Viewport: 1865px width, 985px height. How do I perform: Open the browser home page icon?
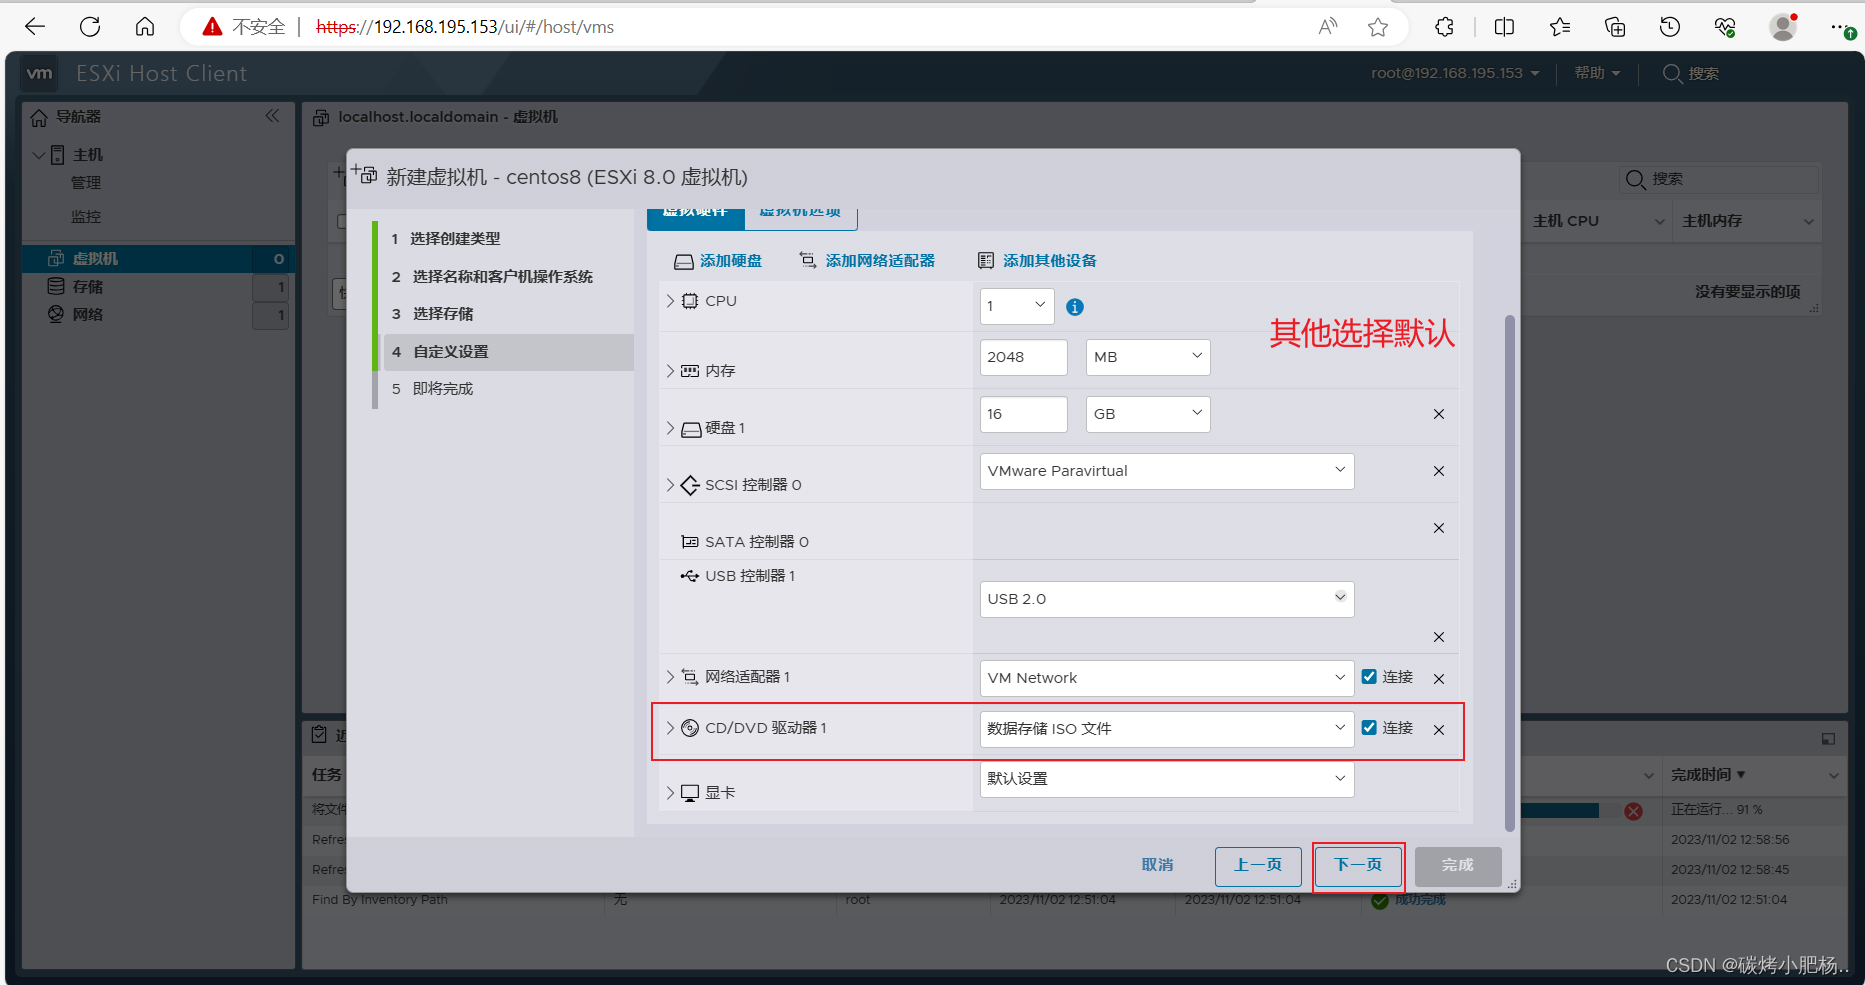145,27
